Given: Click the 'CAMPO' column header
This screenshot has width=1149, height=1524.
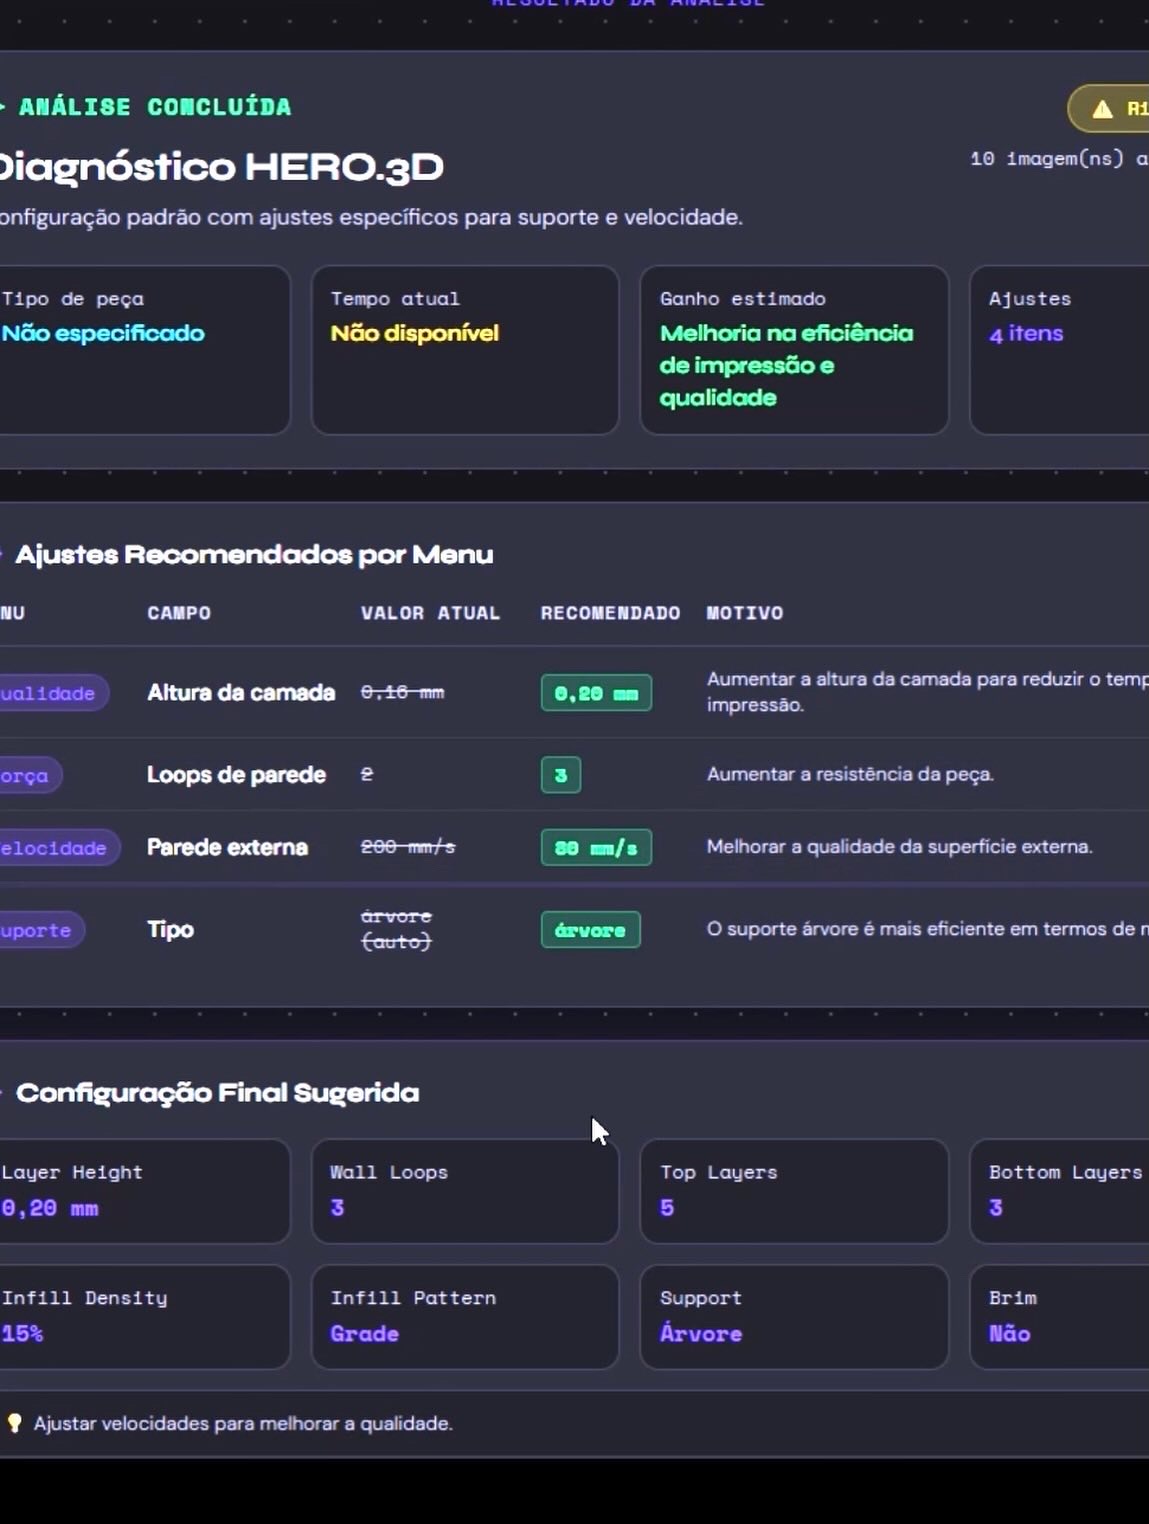Looking at the screenshot, I should click(x=179, y=613).
